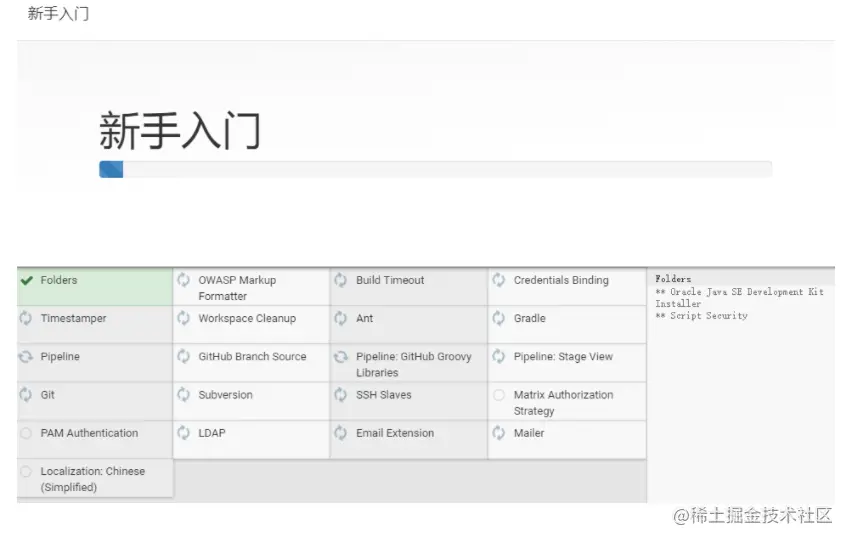Click the pending icon beside Gradle
This screenshot has height=543, width=850.
pyautogui.click(x=499, y=319)
